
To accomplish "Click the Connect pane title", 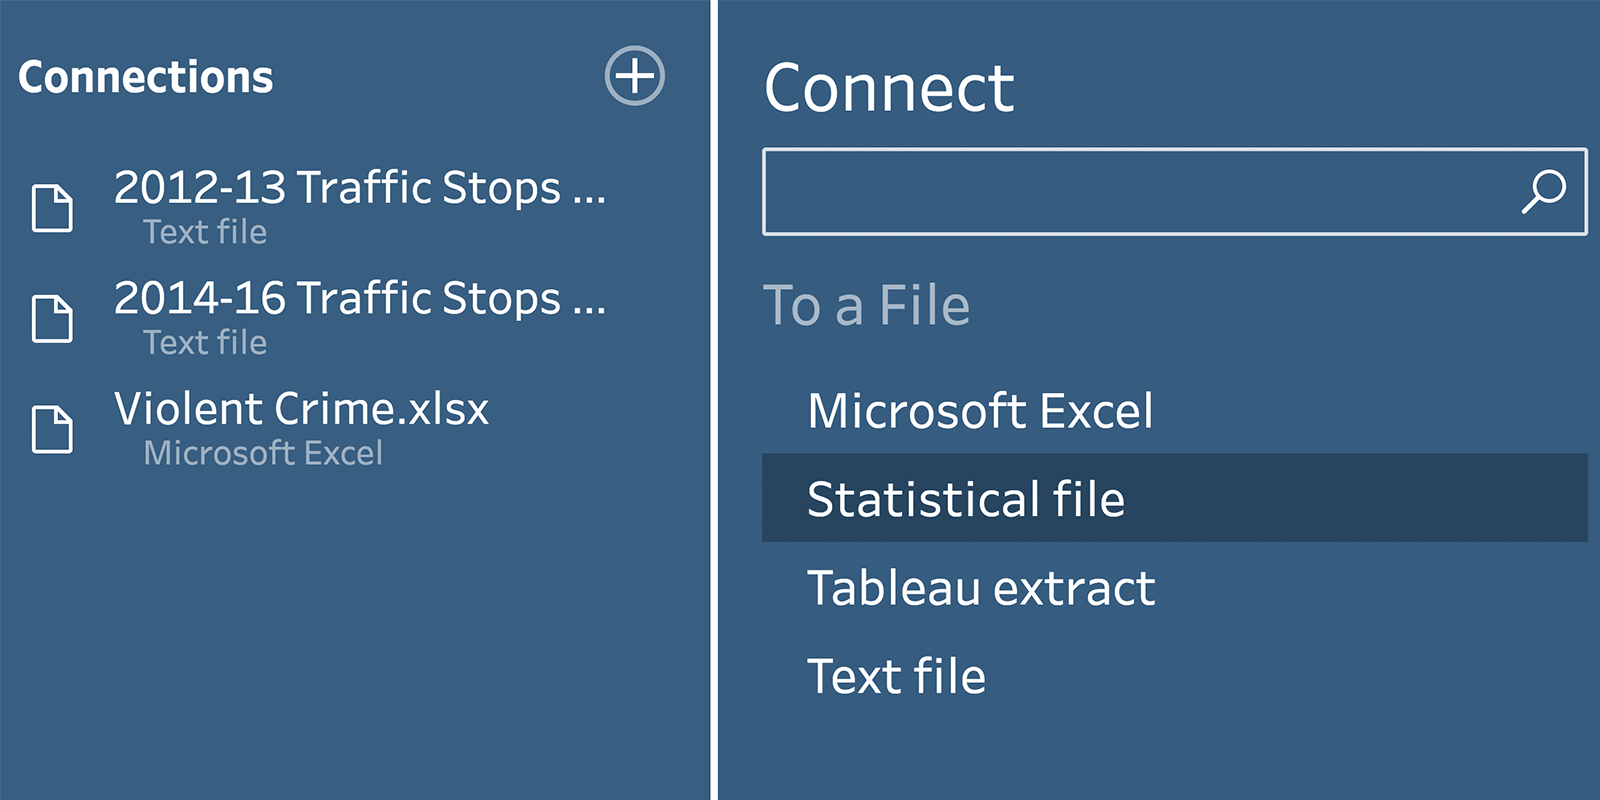I will click(889, 88).
